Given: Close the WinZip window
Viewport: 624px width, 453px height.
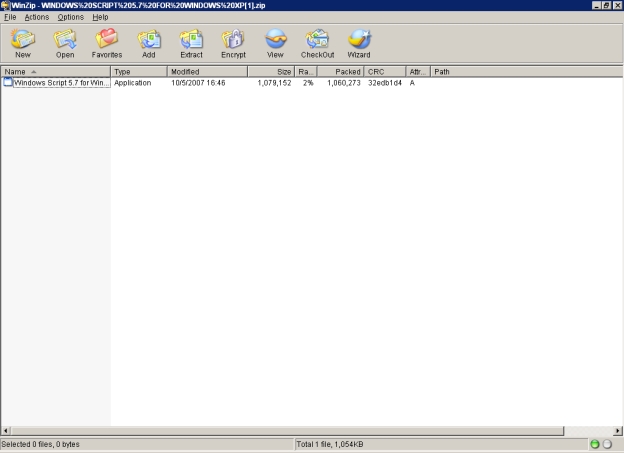Looking at the screenshot, I should (617, 5).
